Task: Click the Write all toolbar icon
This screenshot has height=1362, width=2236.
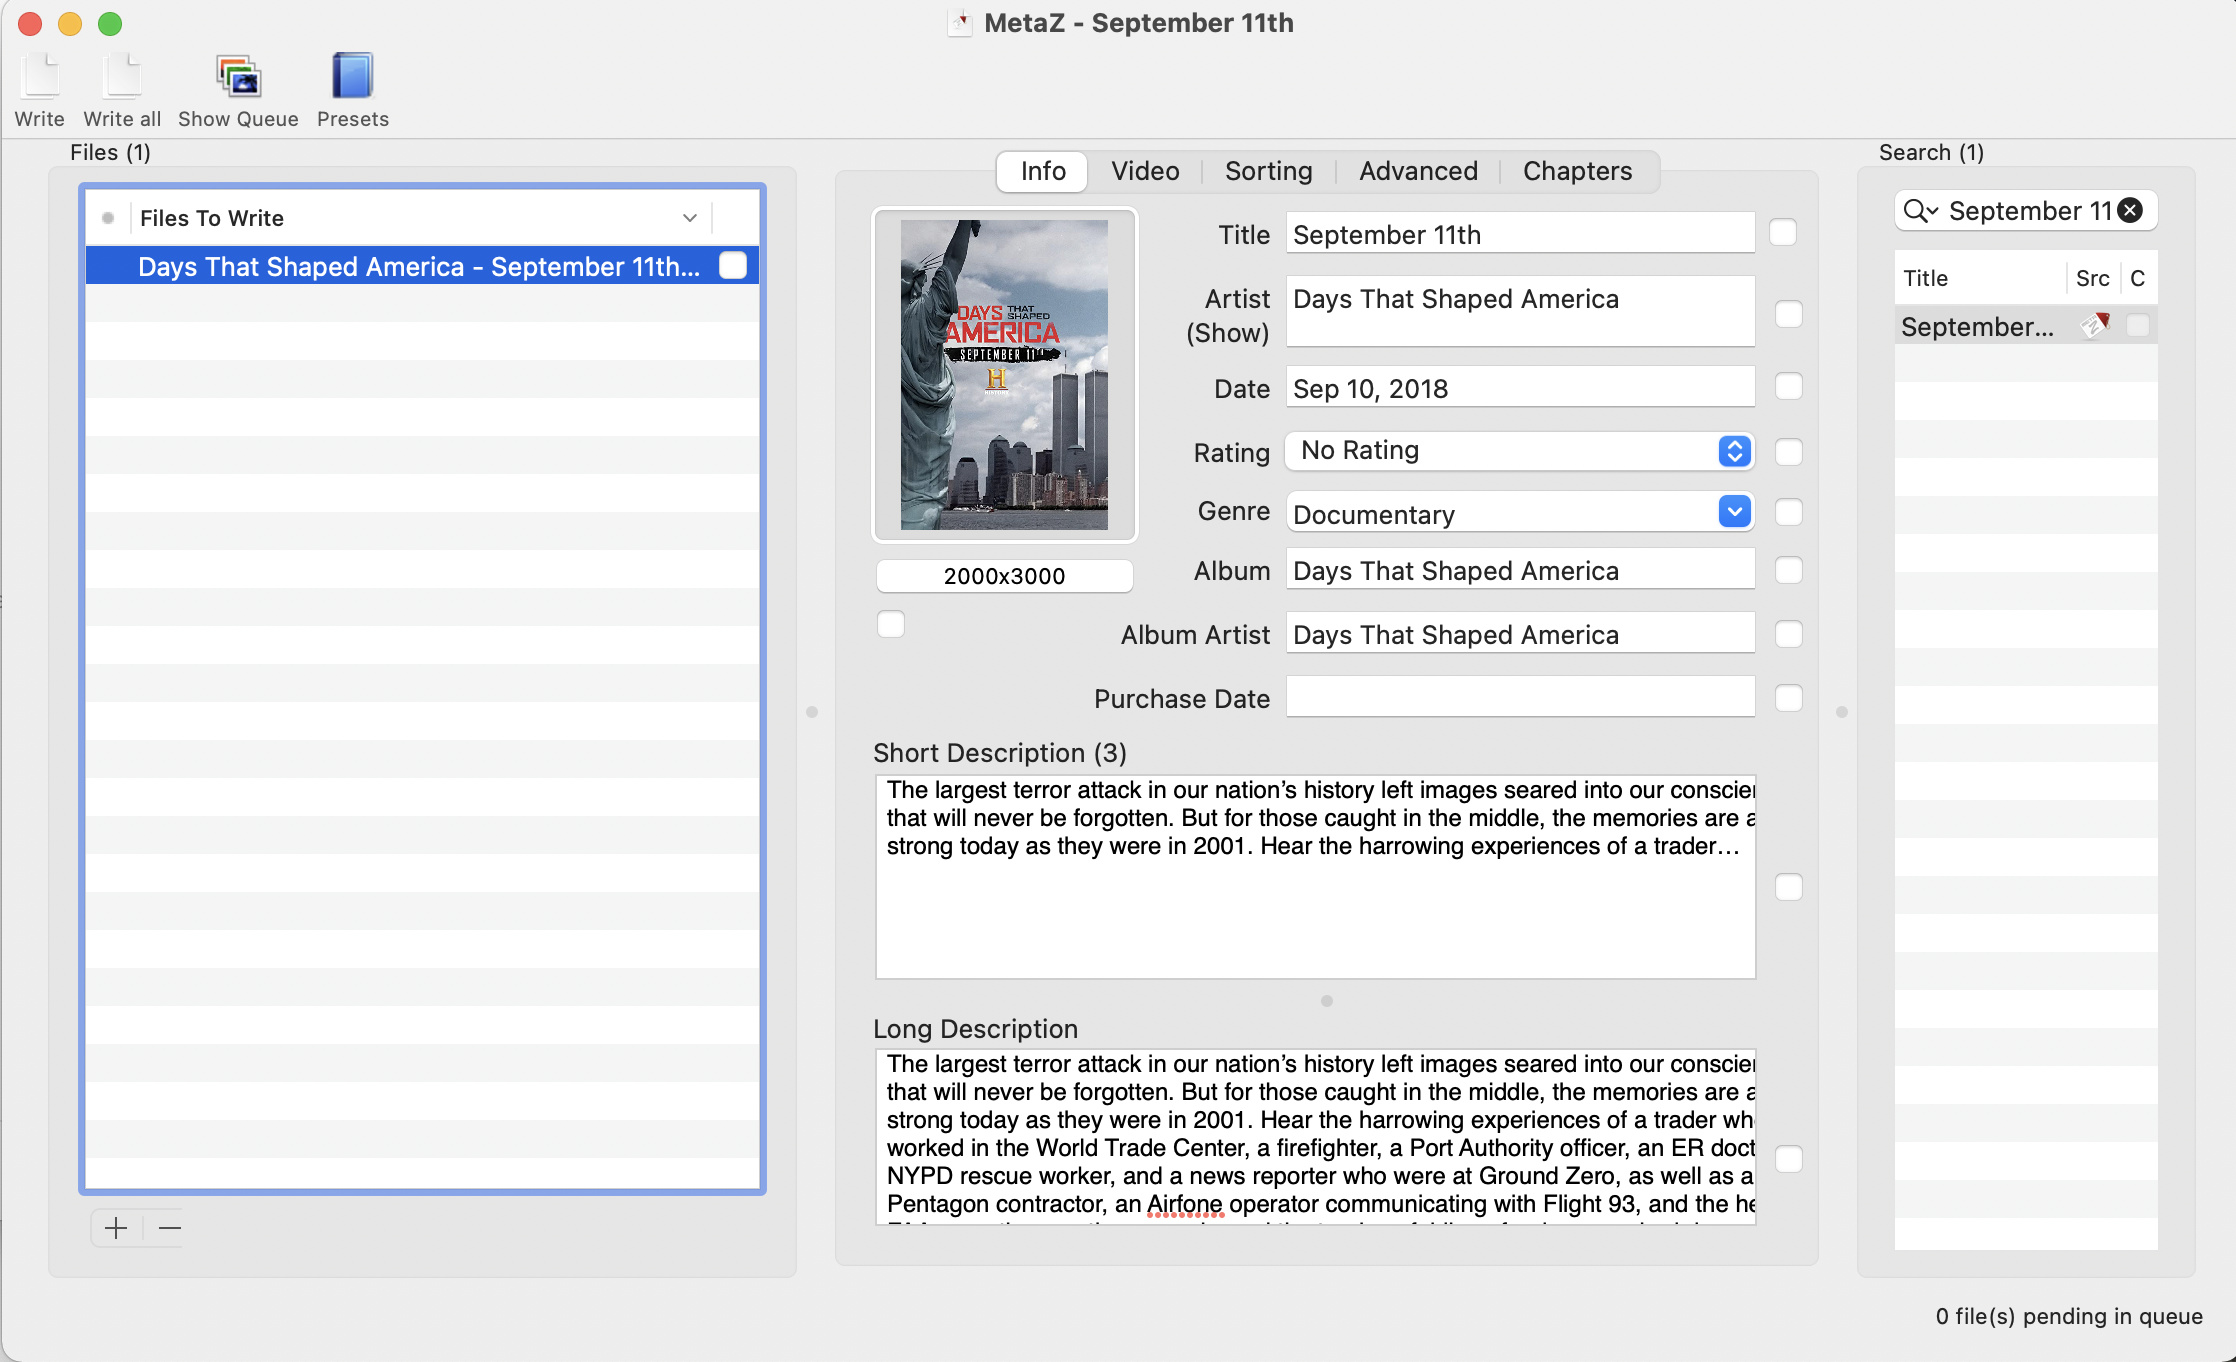Action: 122,78
